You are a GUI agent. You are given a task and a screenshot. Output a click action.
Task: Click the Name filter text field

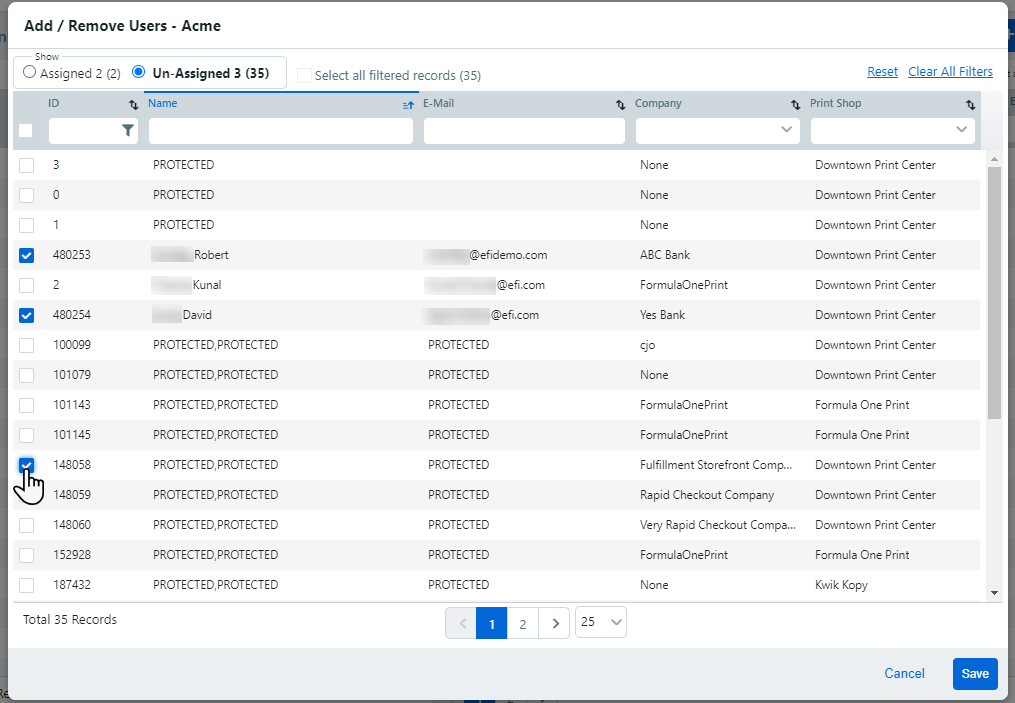click(280, 131)
